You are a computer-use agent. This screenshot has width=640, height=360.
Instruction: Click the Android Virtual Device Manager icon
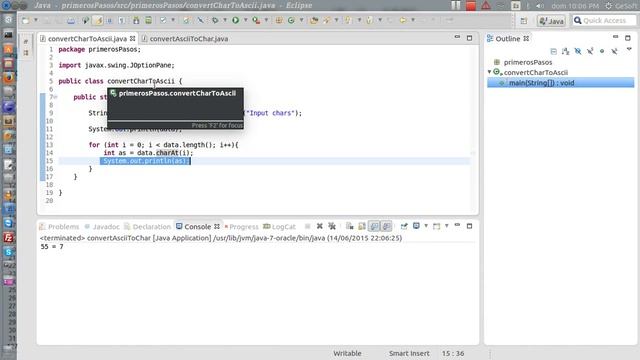click(149, 20)
